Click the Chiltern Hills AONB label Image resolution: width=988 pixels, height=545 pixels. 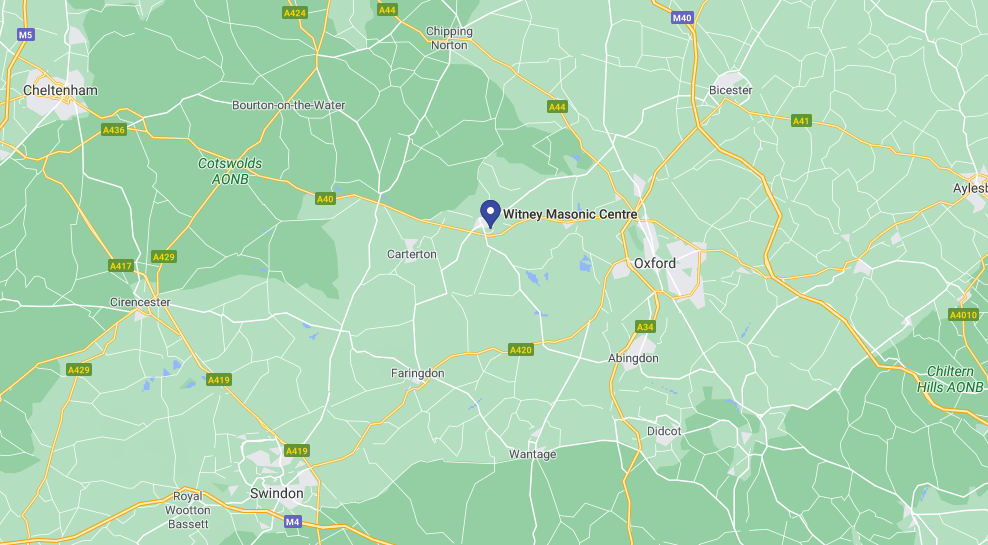pyautogui.click(x=950, y=379)
